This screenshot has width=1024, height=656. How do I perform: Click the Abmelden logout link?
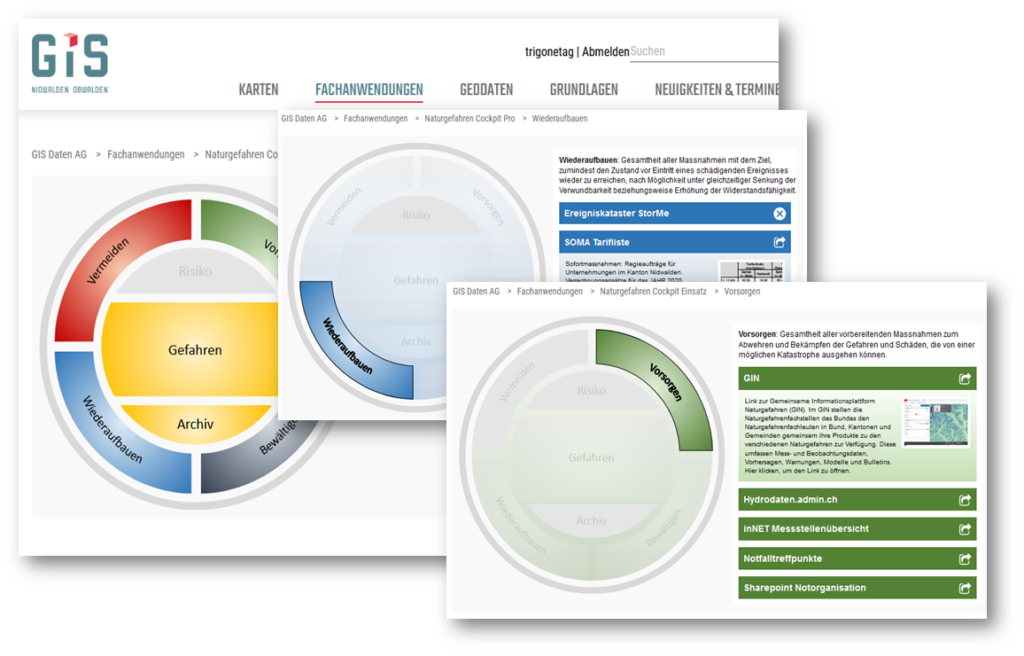(x=606, y=51)
